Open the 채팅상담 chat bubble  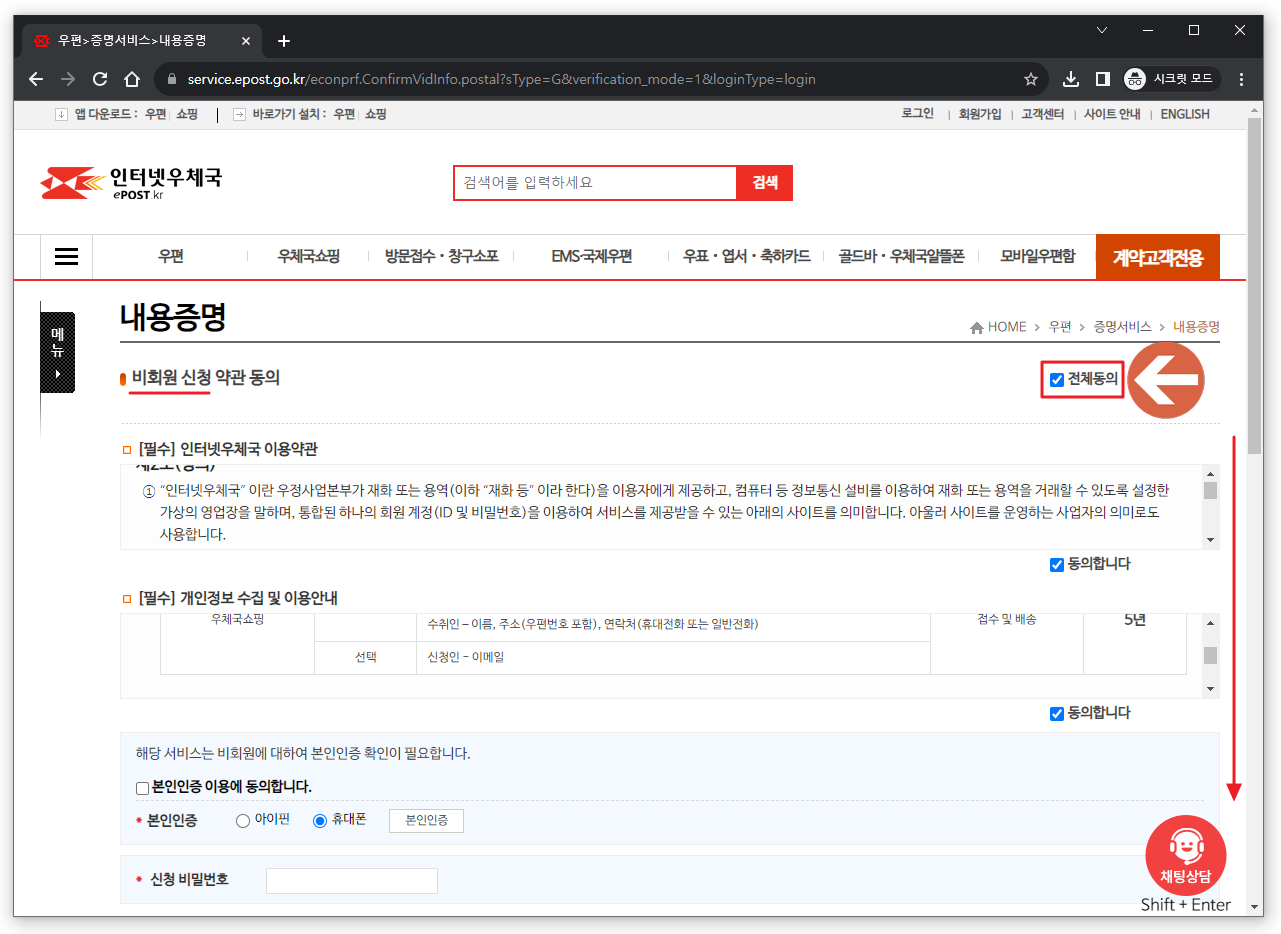(x=1185, y=855)
